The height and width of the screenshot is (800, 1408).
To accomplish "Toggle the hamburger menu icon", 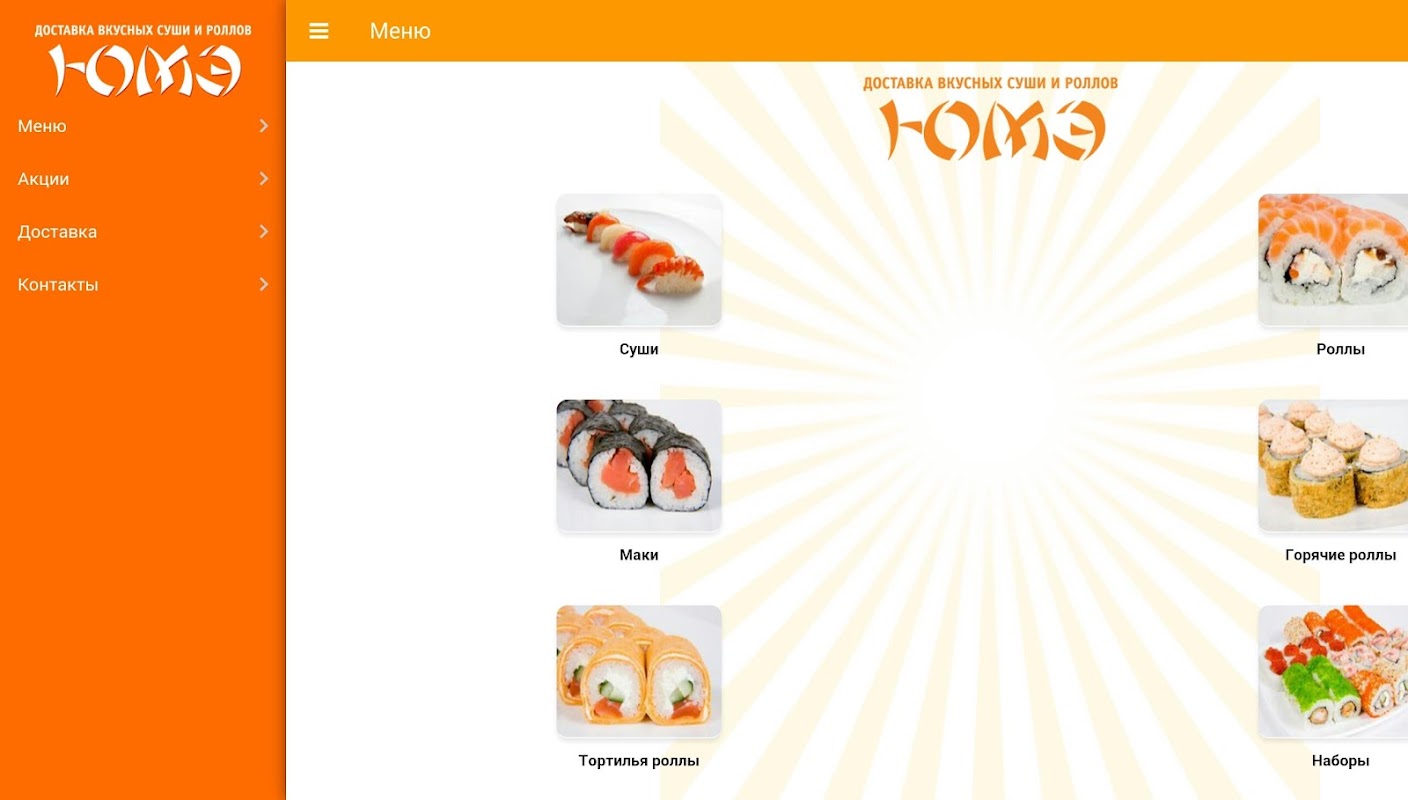I will pos(319,31).
